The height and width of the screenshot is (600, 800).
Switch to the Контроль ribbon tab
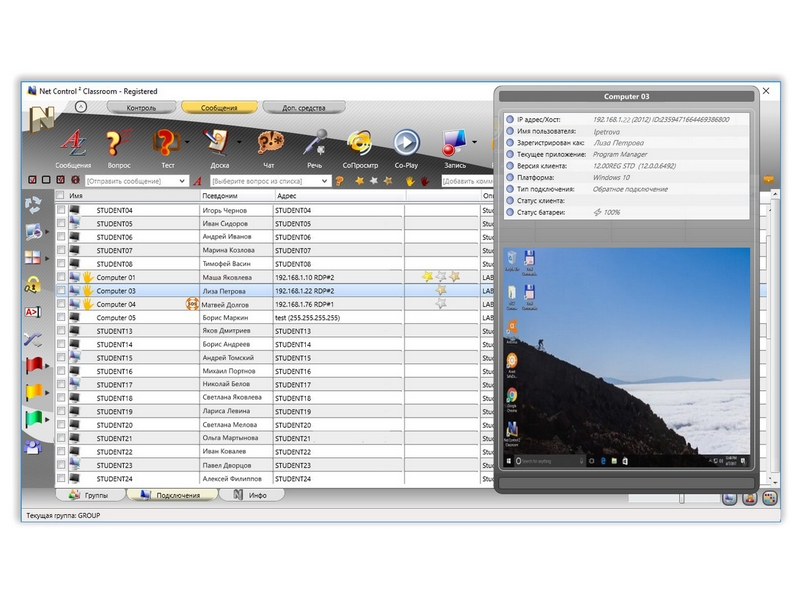pyautogui.click(x=141, y=108)
